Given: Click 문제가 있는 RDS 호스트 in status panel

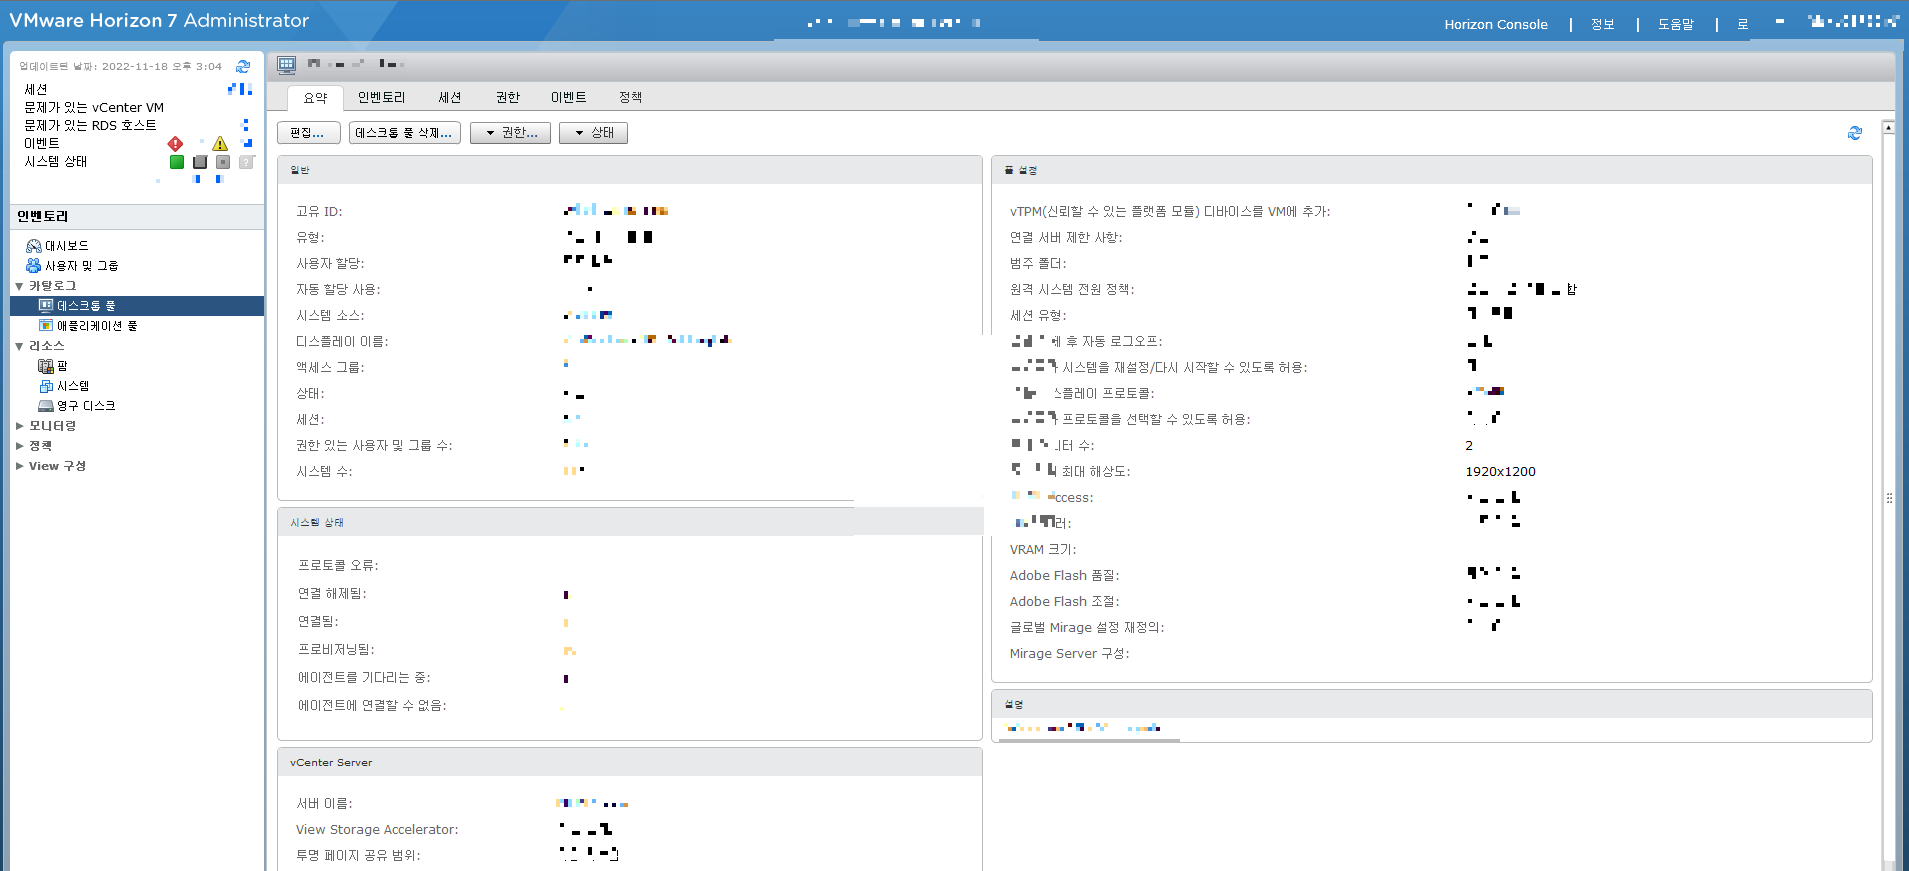Looking at the screenshot, I should click(x=90, y=126).
